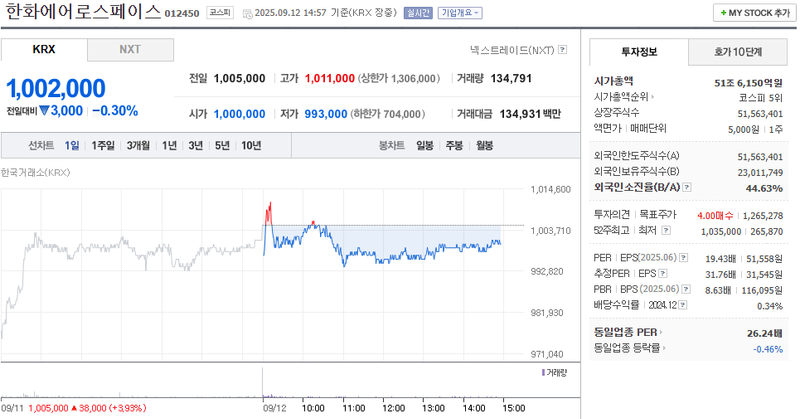800x419 pixels.
Task: Show the 월봉 candle chart
Action: 484,145
